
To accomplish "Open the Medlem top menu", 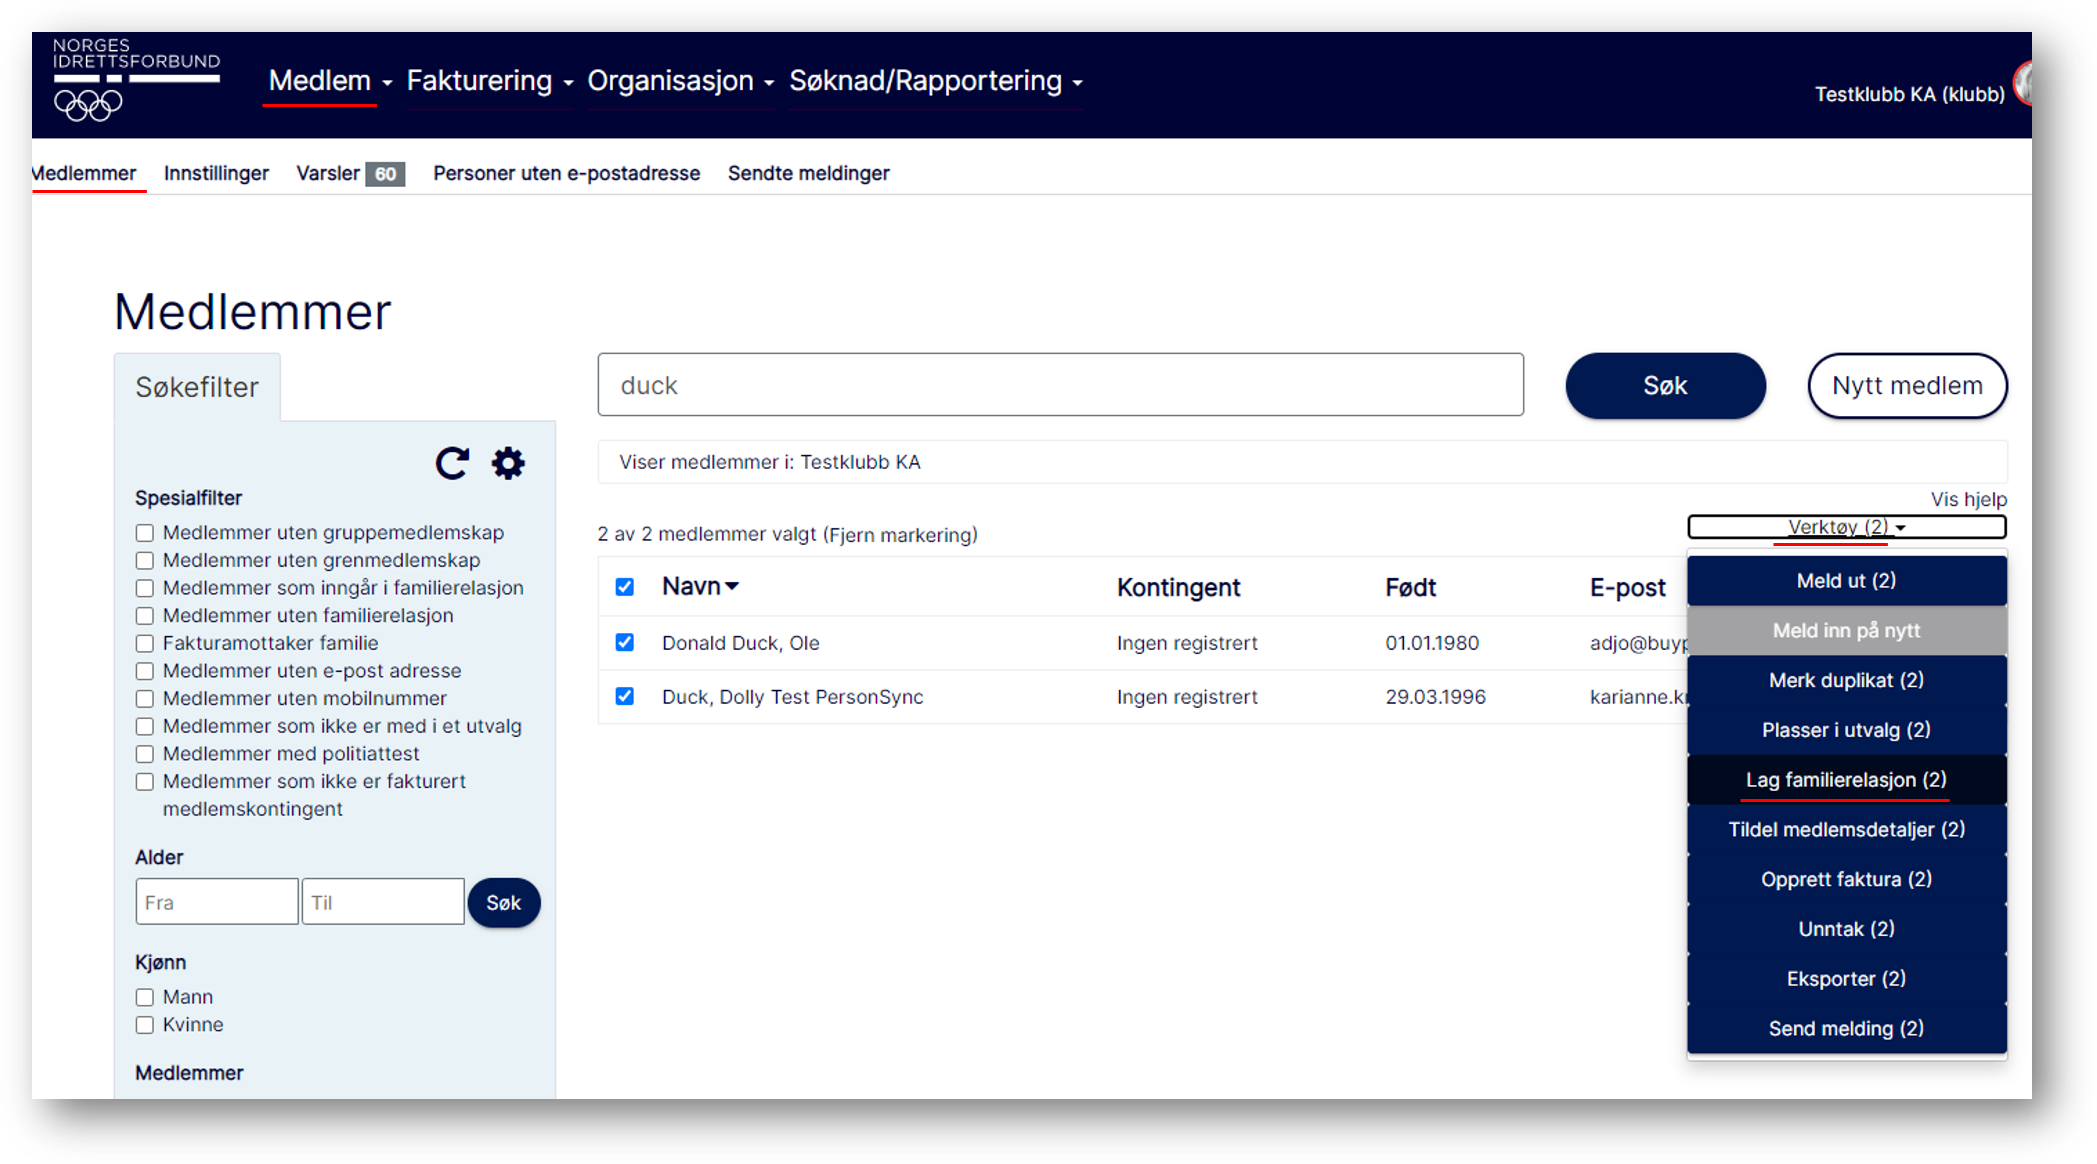I will (329, 81).
